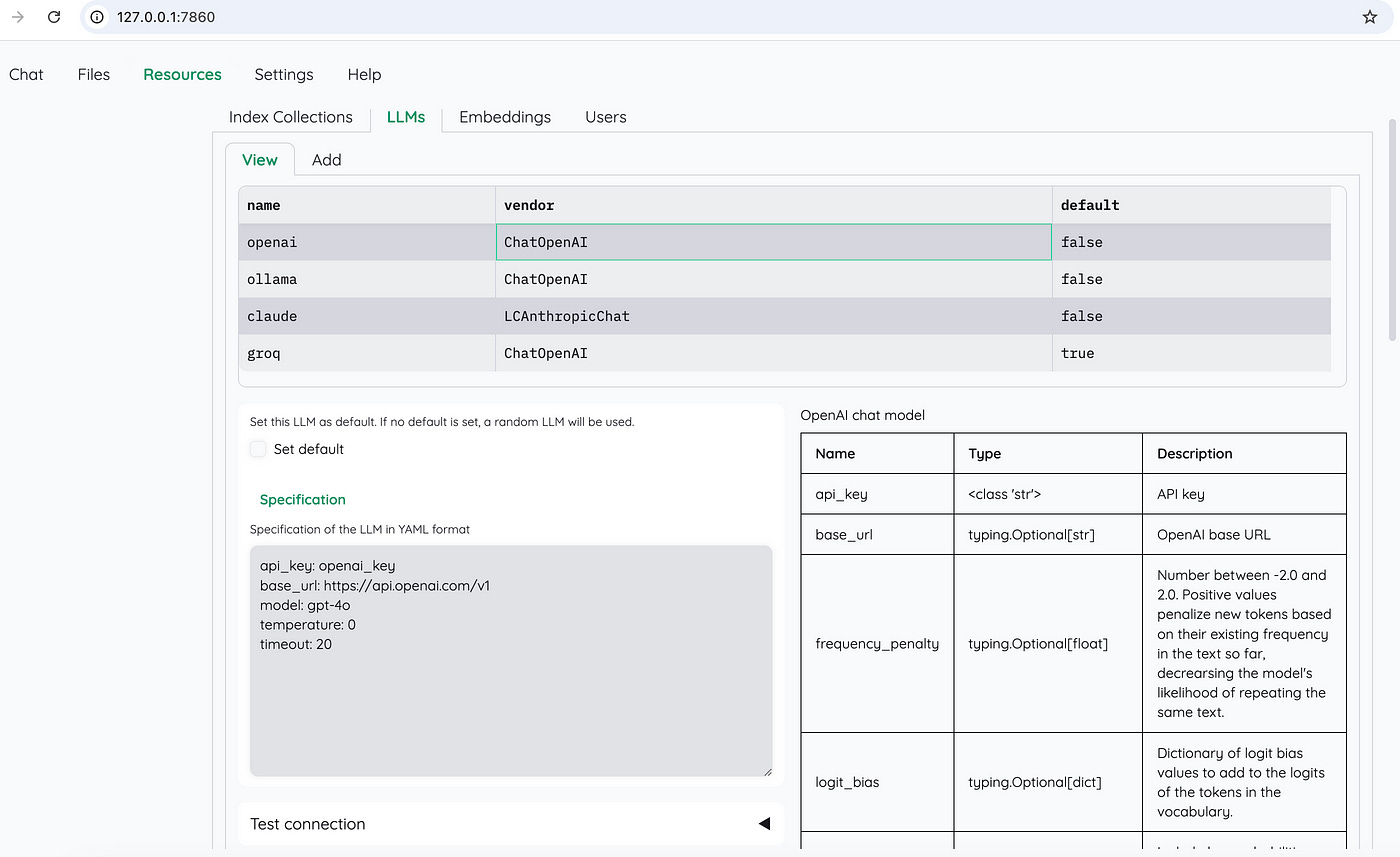Open the Users tab
Screen dimensions: 1400x857
pyautogui.click(x=605, y=117)
